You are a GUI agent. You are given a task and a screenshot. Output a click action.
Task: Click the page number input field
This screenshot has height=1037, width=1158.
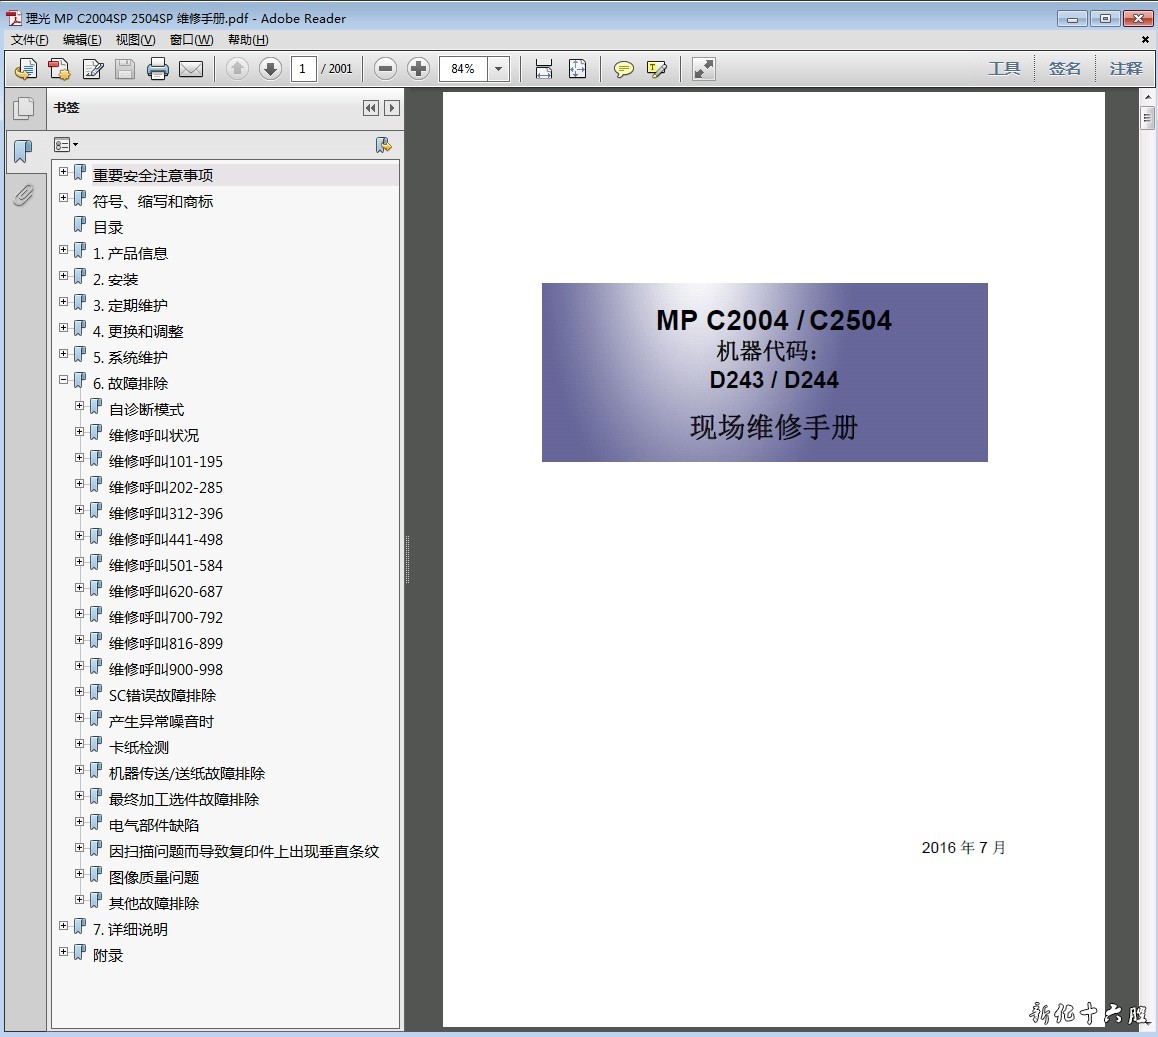pyautogui.click(x=304, y=69)
